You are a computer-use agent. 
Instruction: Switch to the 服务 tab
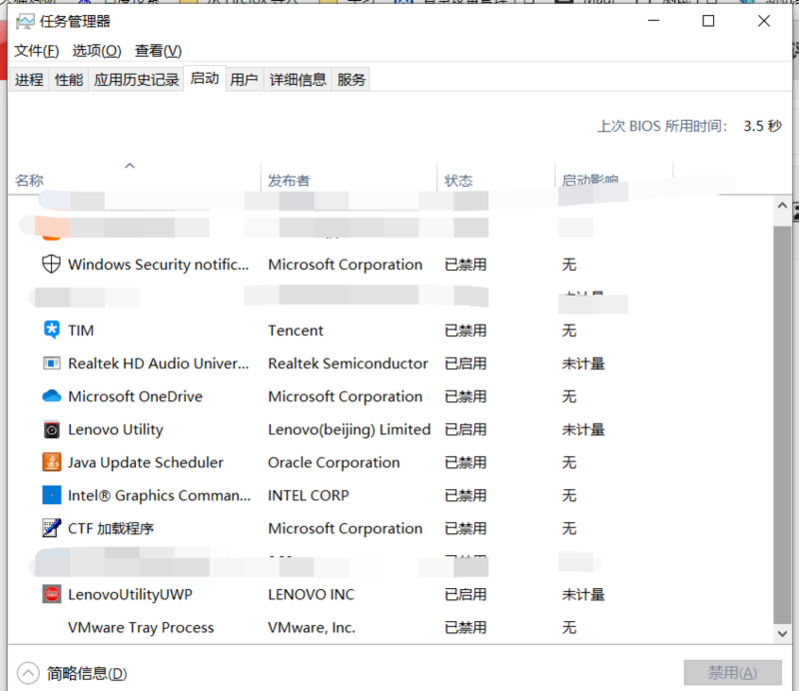coord(351,80)
